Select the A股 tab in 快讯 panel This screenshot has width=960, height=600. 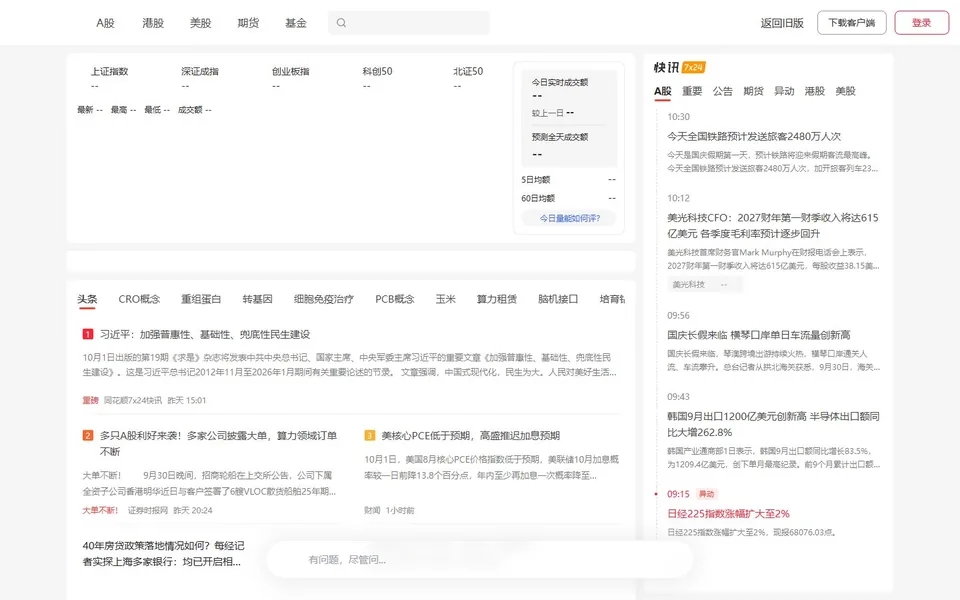662,91
